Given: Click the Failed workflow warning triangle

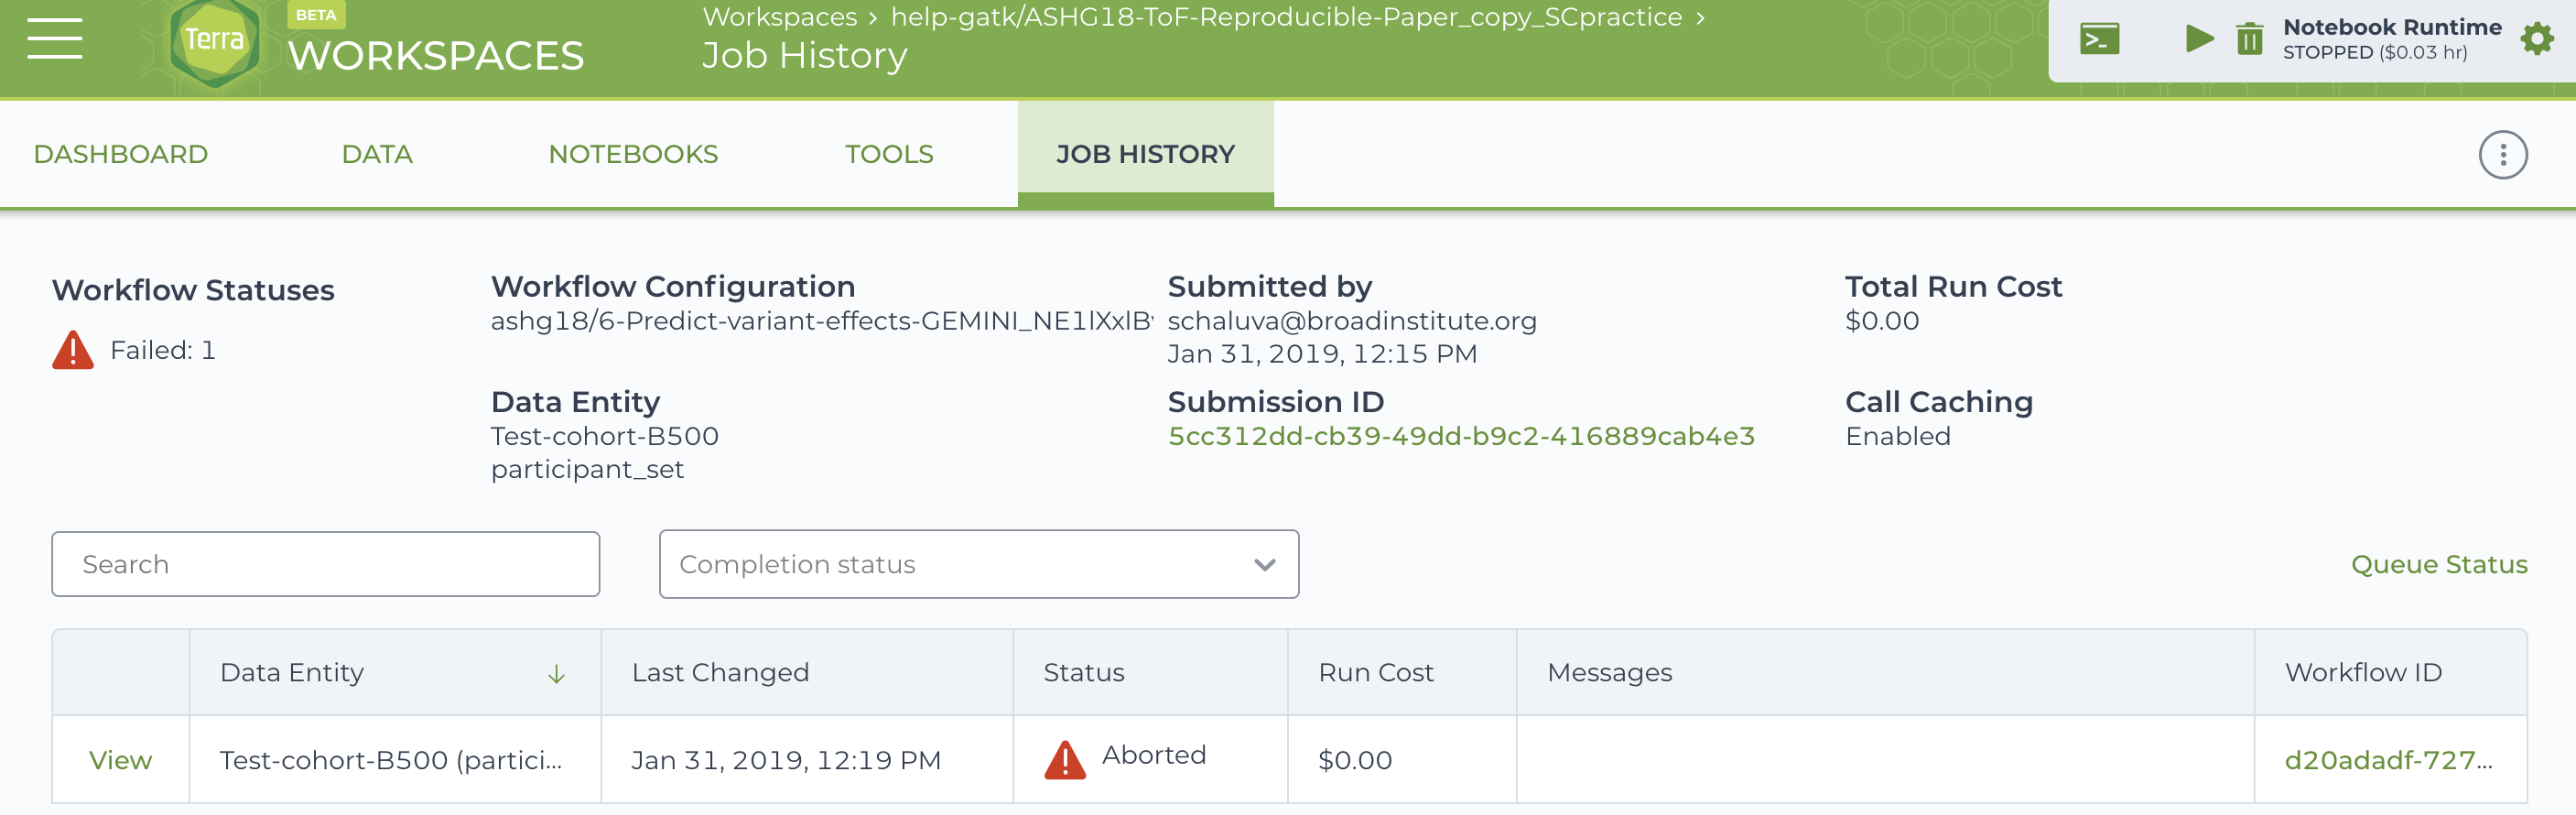Looking at the screenshot, I should click(x=73, y=350).
